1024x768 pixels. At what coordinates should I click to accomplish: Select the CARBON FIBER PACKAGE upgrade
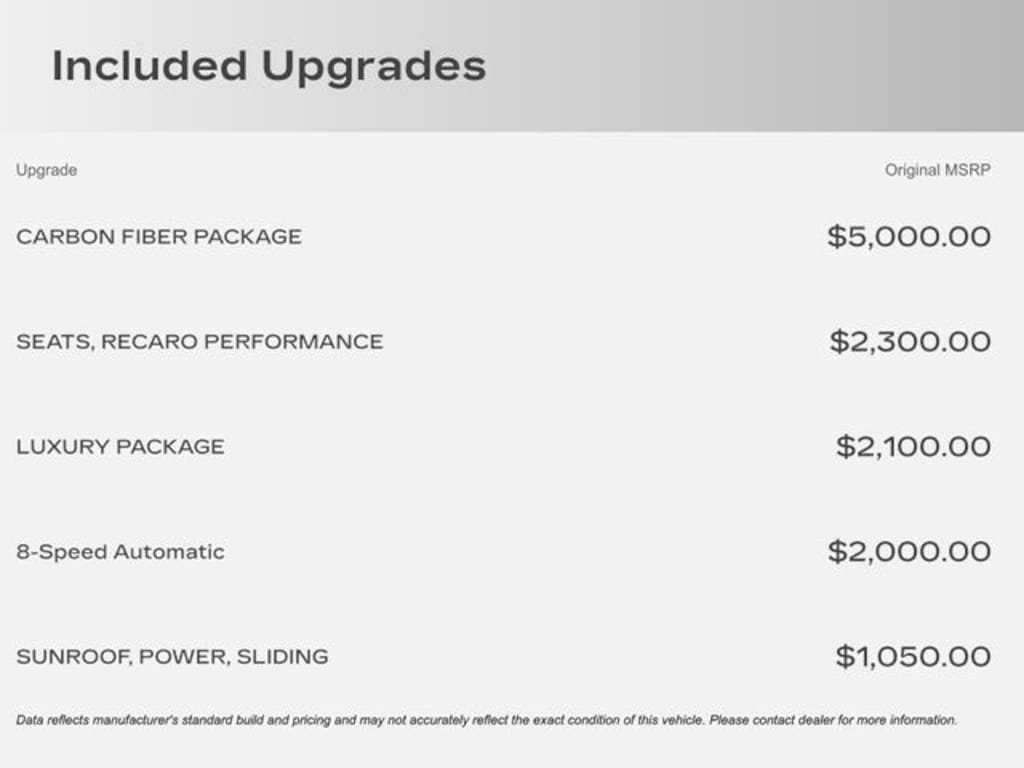click(158, 237)
